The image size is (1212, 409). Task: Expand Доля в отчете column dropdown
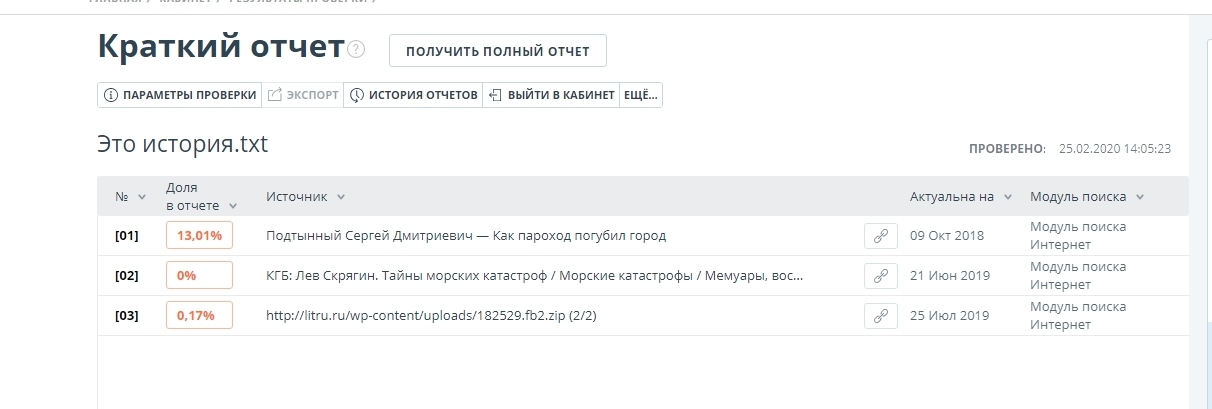point(233,205)
